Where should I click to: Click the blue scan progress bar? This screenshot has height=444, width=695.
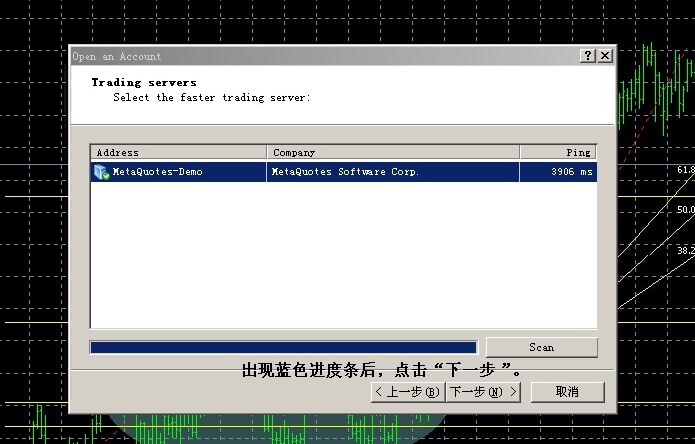point(284,347)
